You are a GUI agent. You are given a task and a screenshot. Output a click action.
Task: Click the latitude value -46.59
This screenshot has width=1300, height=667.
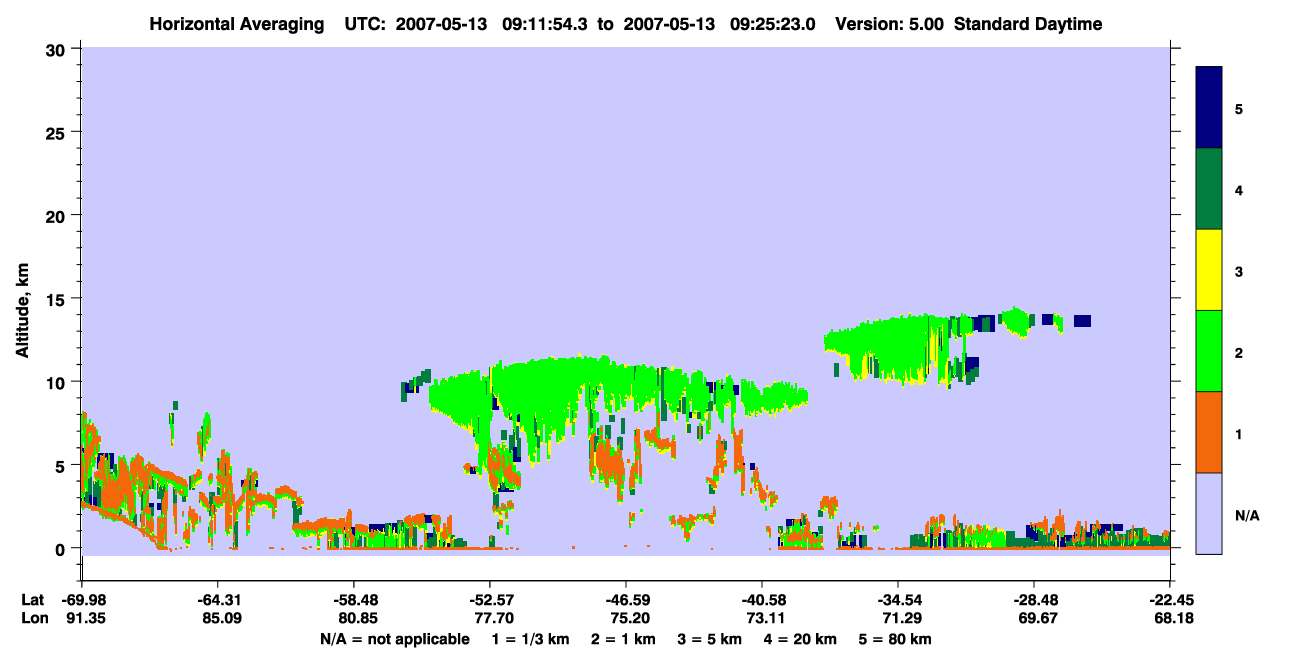pos(625,600)
